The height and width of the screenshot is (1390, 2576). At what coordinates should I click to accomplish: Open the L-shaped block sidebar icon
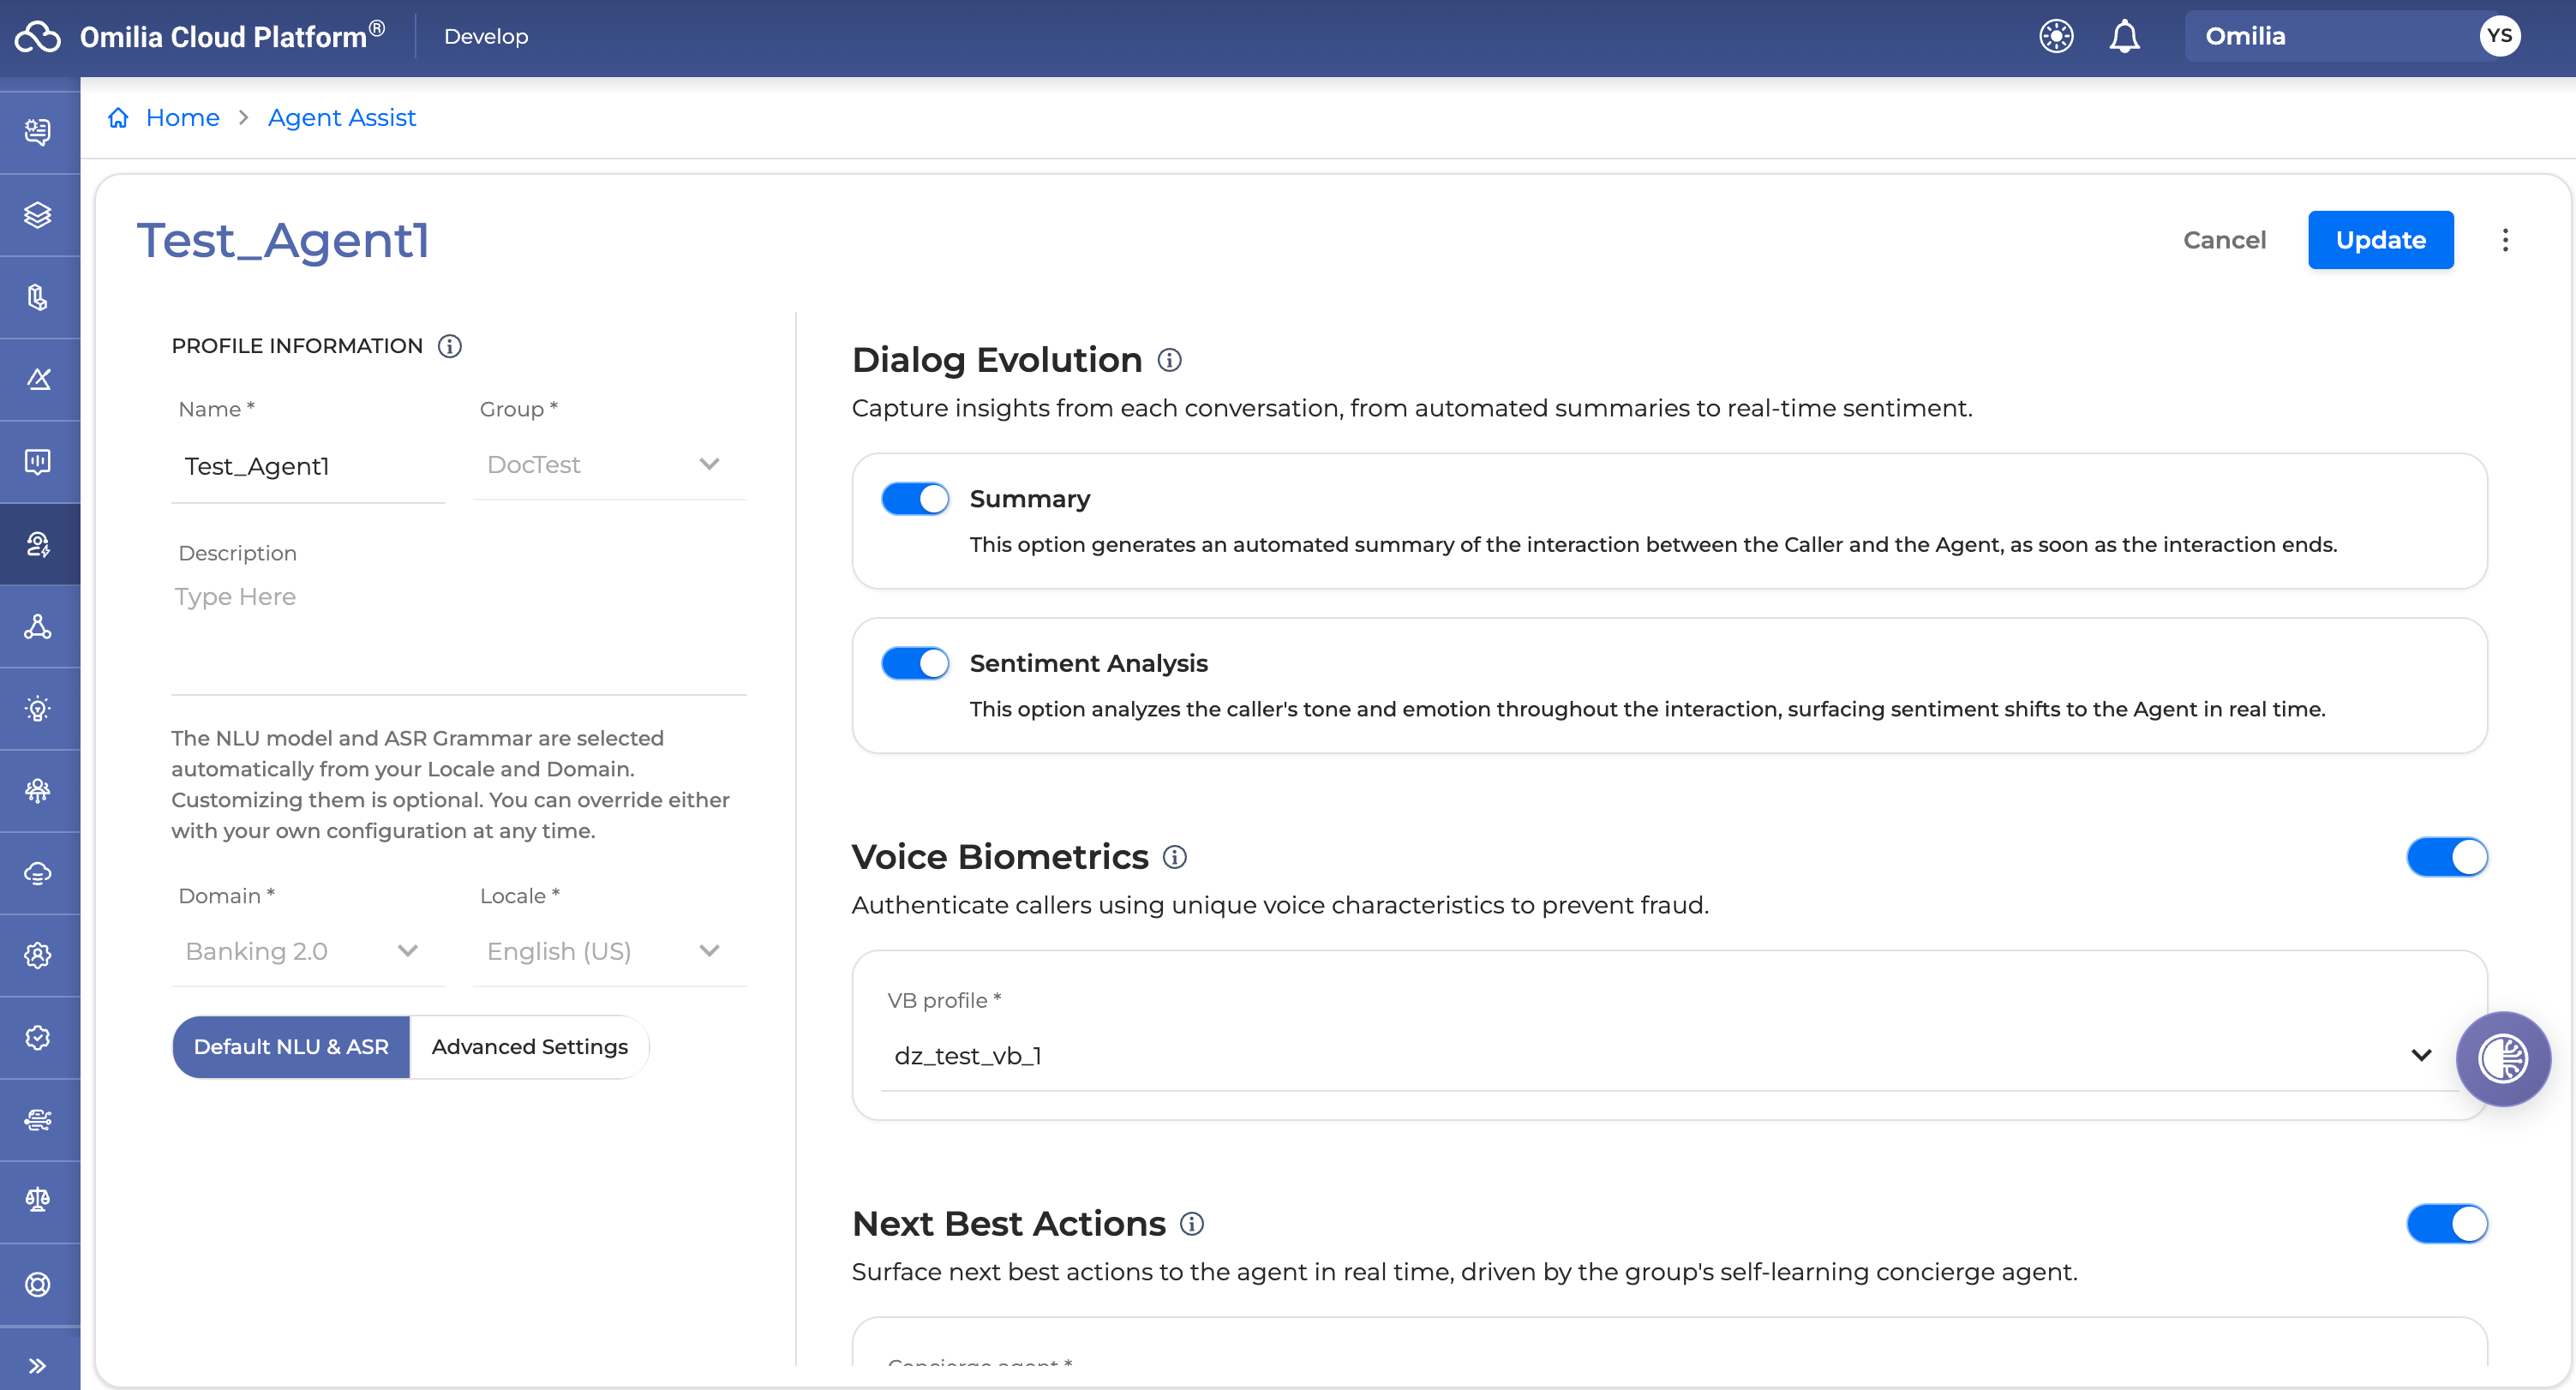click(38, 297)
